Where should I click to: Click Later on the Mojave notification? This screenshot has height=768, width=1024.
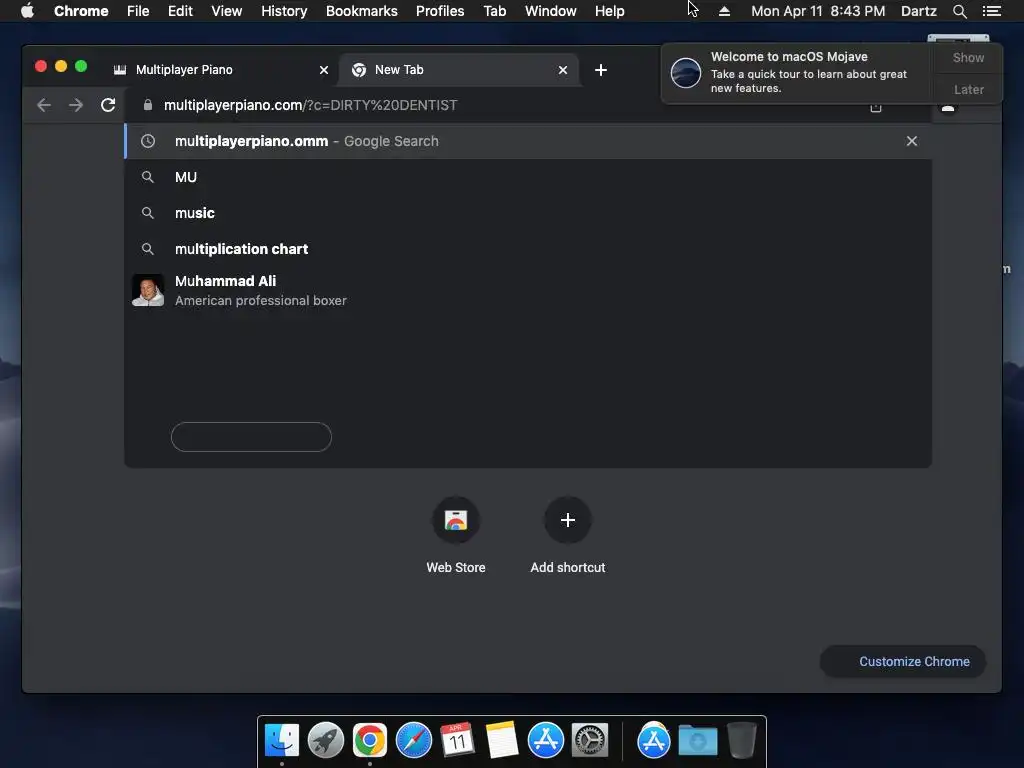coord(968,89)
